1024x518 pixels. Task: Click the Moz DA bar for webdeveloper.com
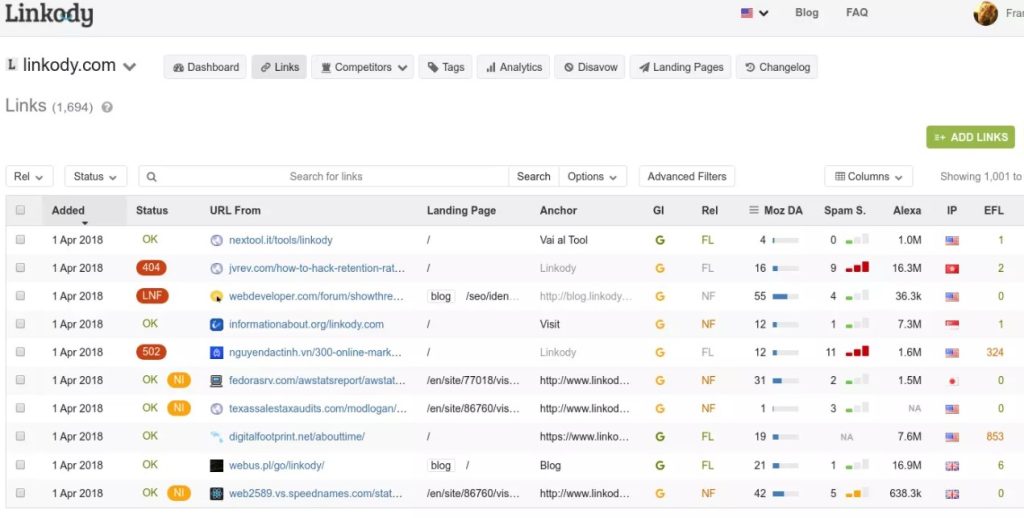tap(785, 296)
